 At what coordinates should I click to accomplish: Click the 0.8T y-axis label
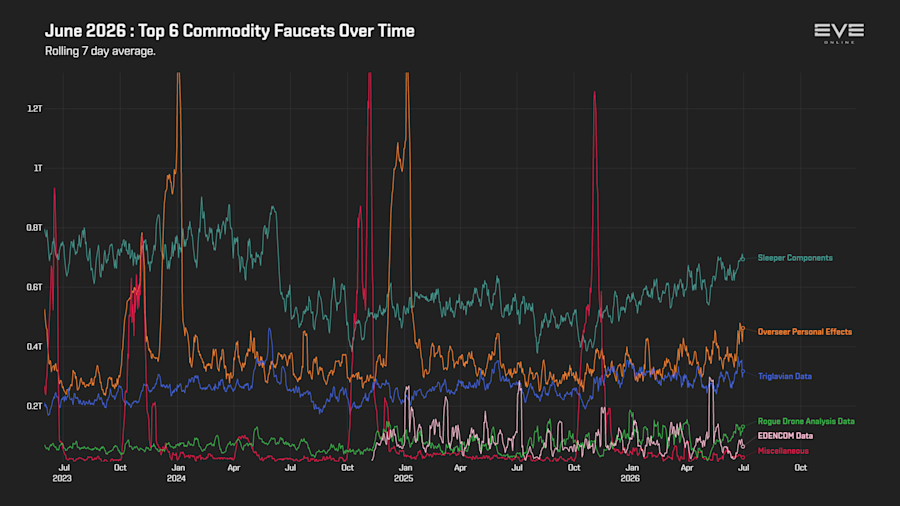tap(34, 228)
